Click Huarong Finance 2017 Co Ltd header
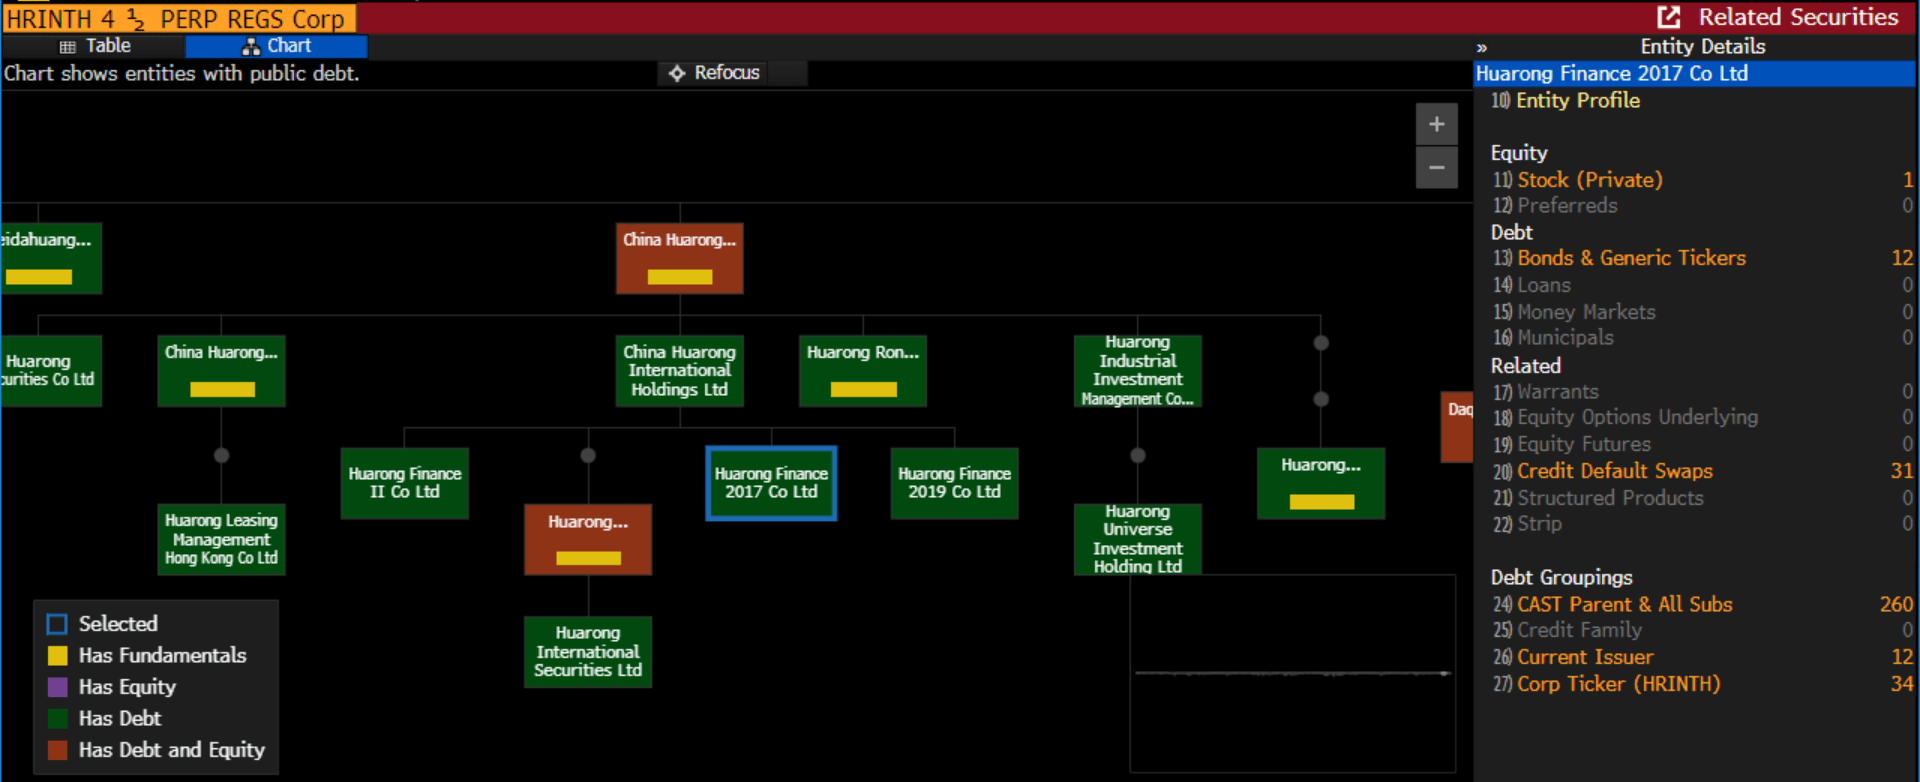1920x782 pixels. point(1695,73)
